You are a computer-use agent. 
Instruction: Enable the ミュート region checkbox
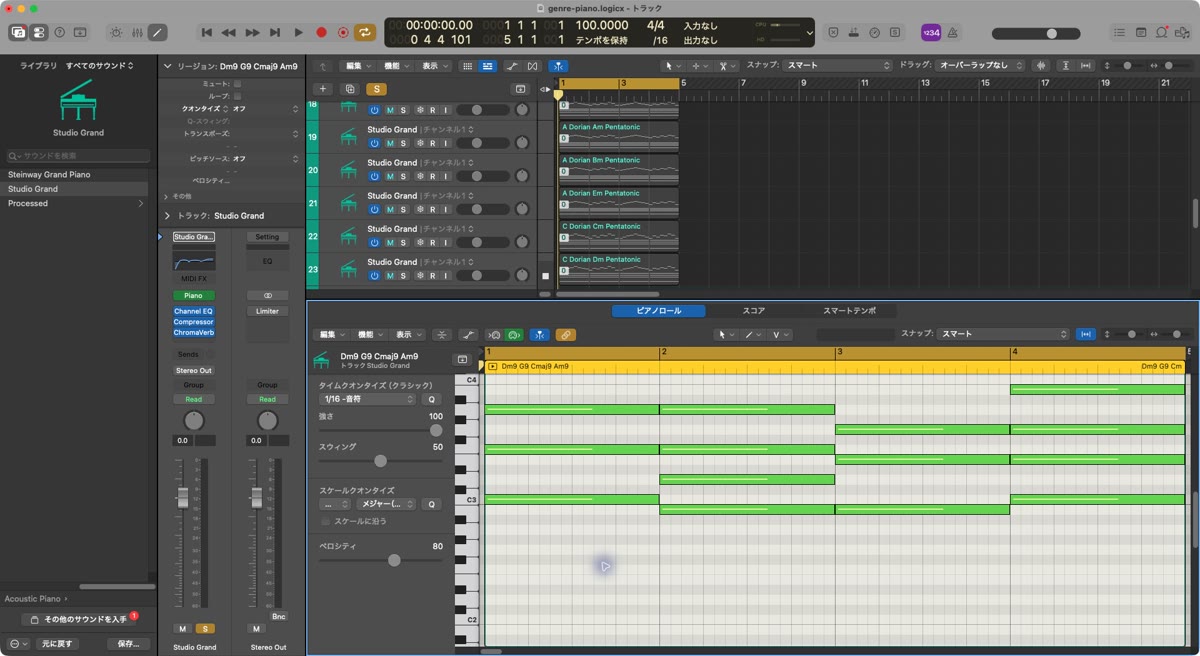click(x=237, y=84)
